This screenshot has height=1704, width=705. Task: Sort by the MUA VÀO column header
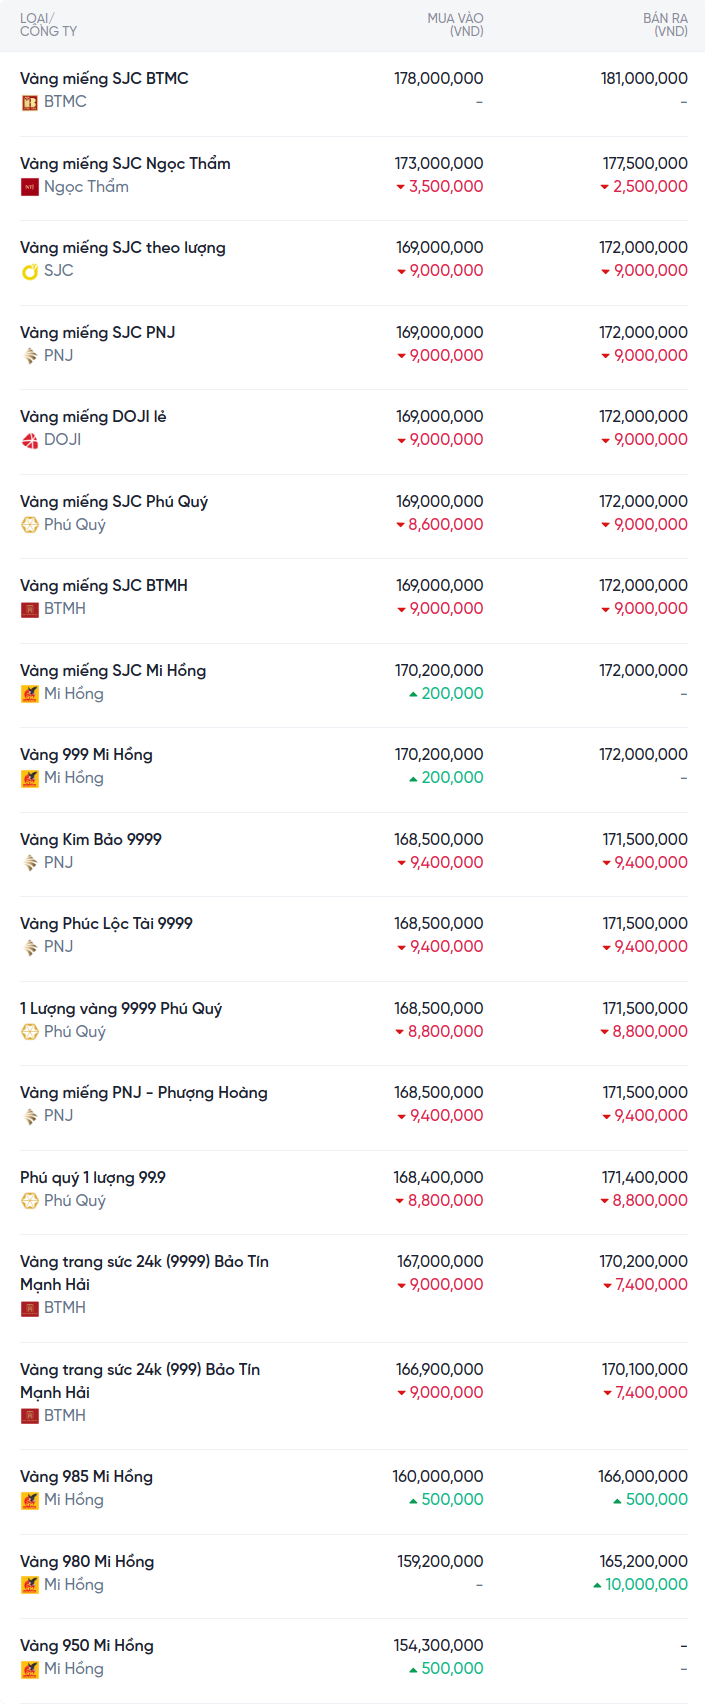(455, 25)
